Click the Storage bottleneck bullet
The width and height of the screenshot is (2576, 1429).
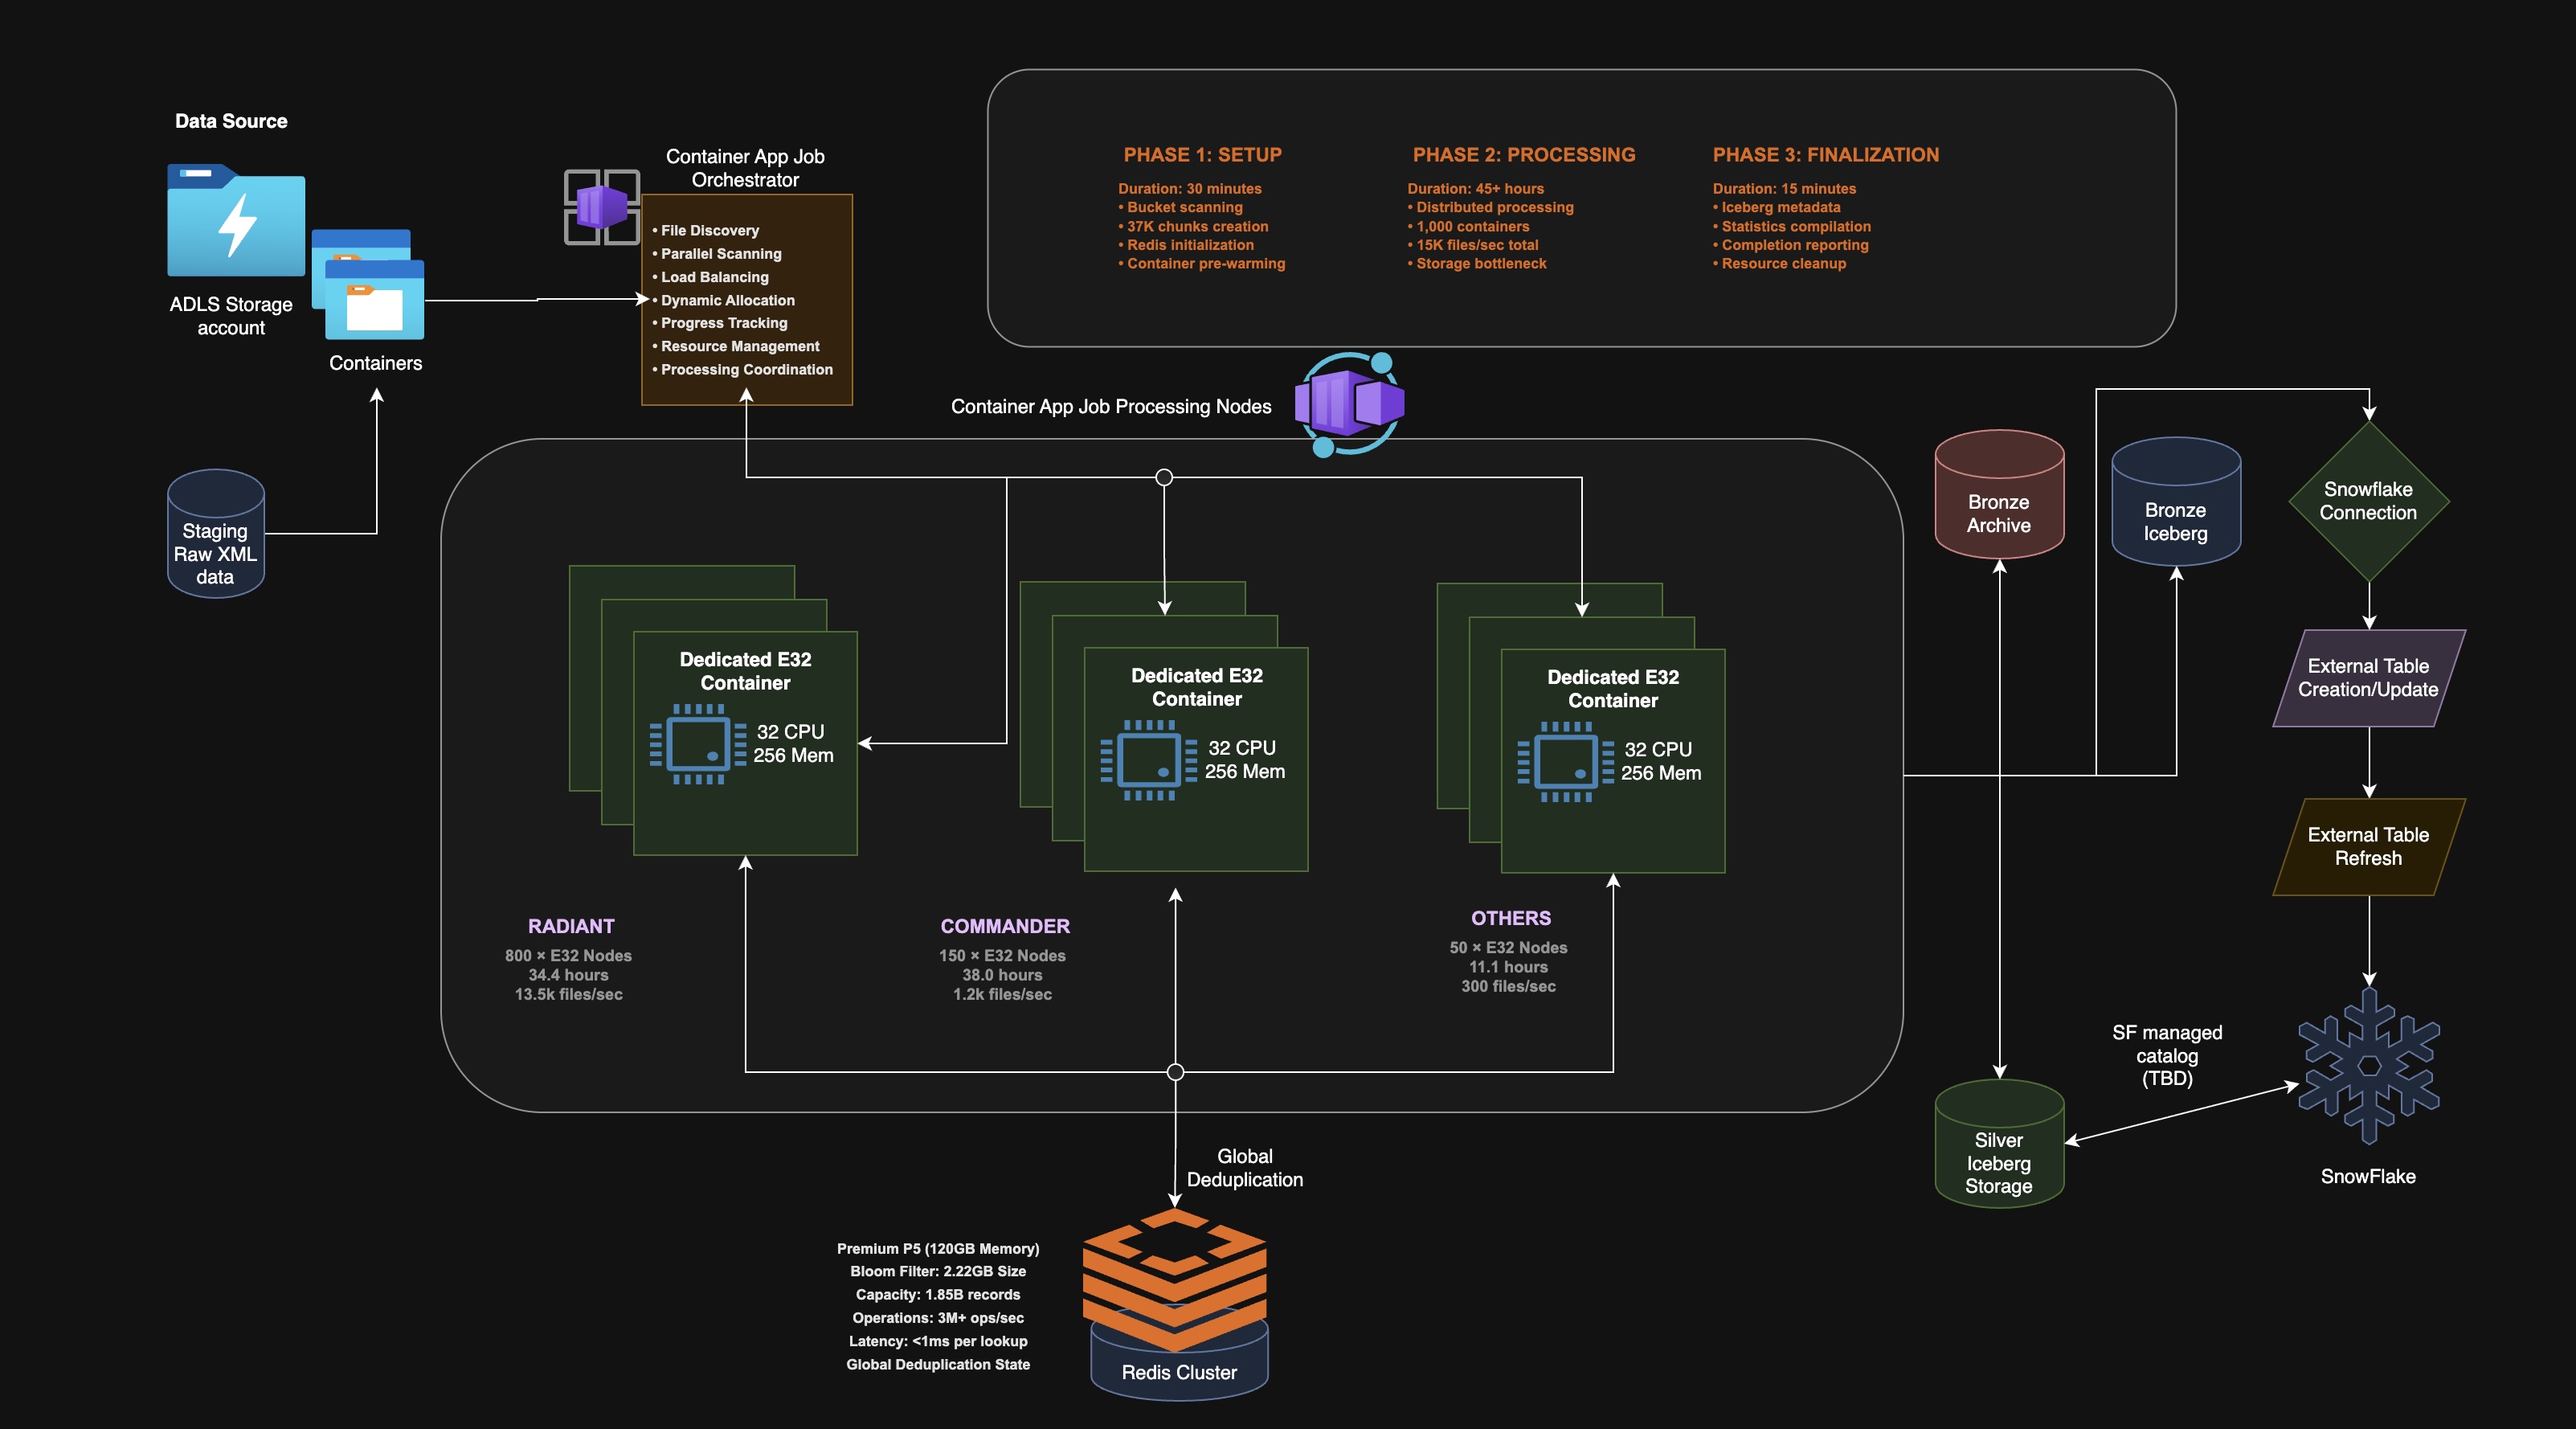click(1477, 264)
